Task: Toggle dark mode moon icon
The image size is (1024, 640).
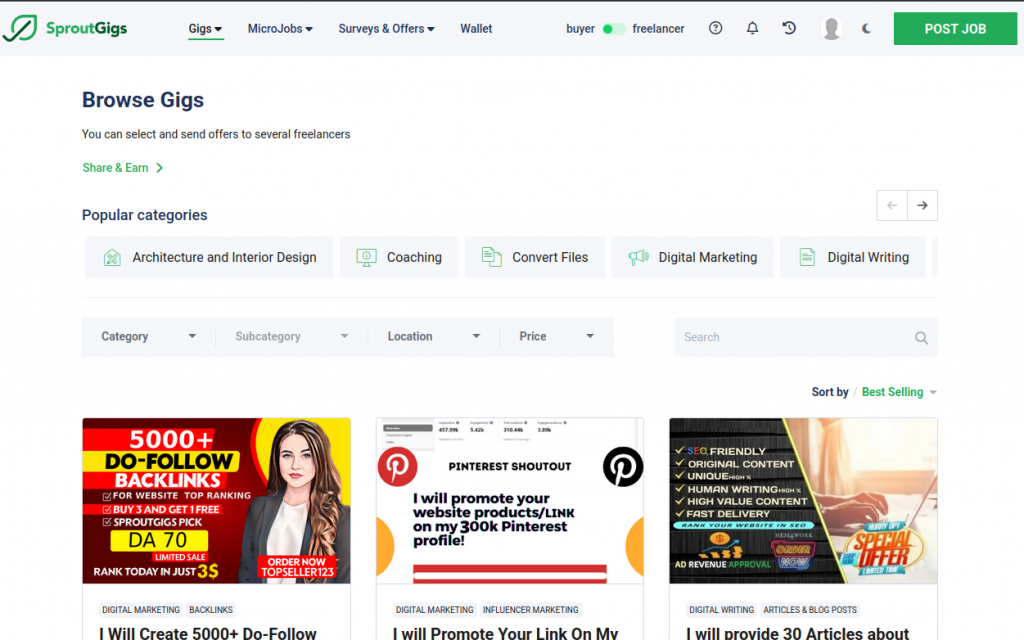Action: tap(866, 29)
